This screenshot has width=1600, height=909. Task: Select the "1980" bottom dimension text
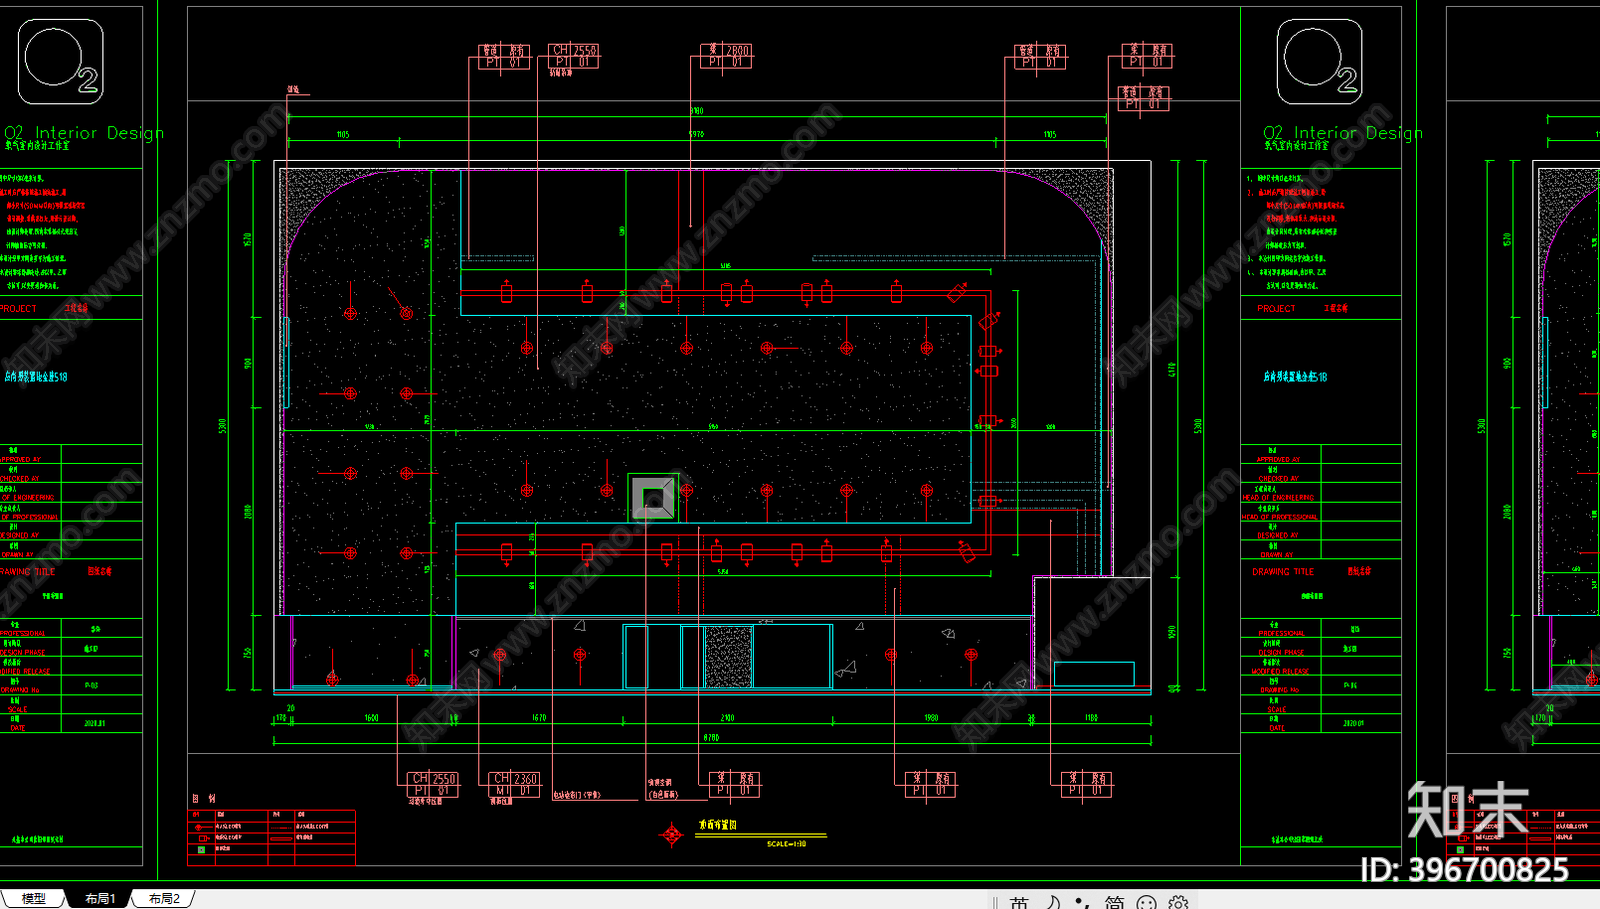(931, 718)
